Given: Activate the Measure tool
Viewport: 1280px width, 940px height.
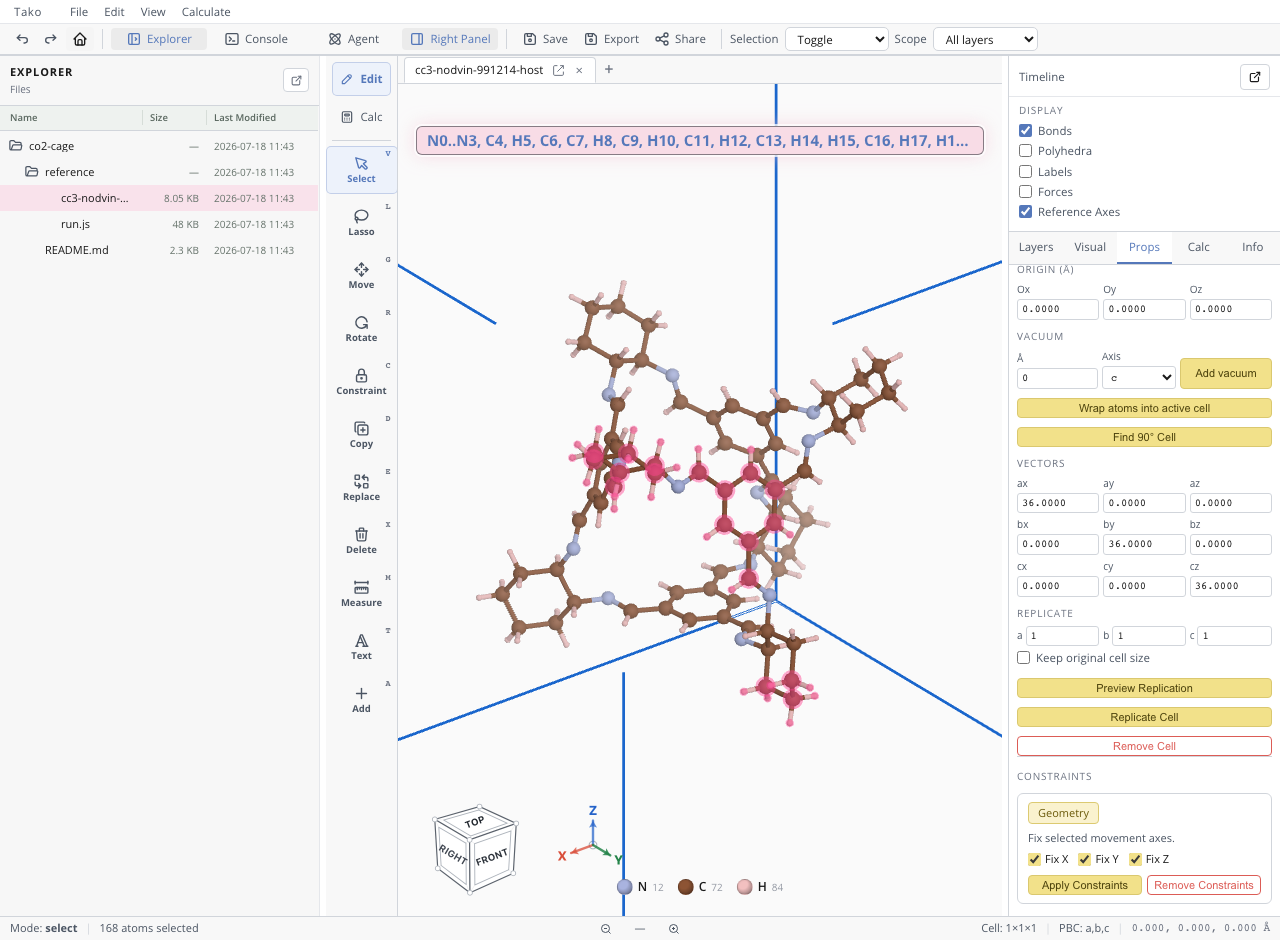Looking at the screenshot, I should 361,594.
